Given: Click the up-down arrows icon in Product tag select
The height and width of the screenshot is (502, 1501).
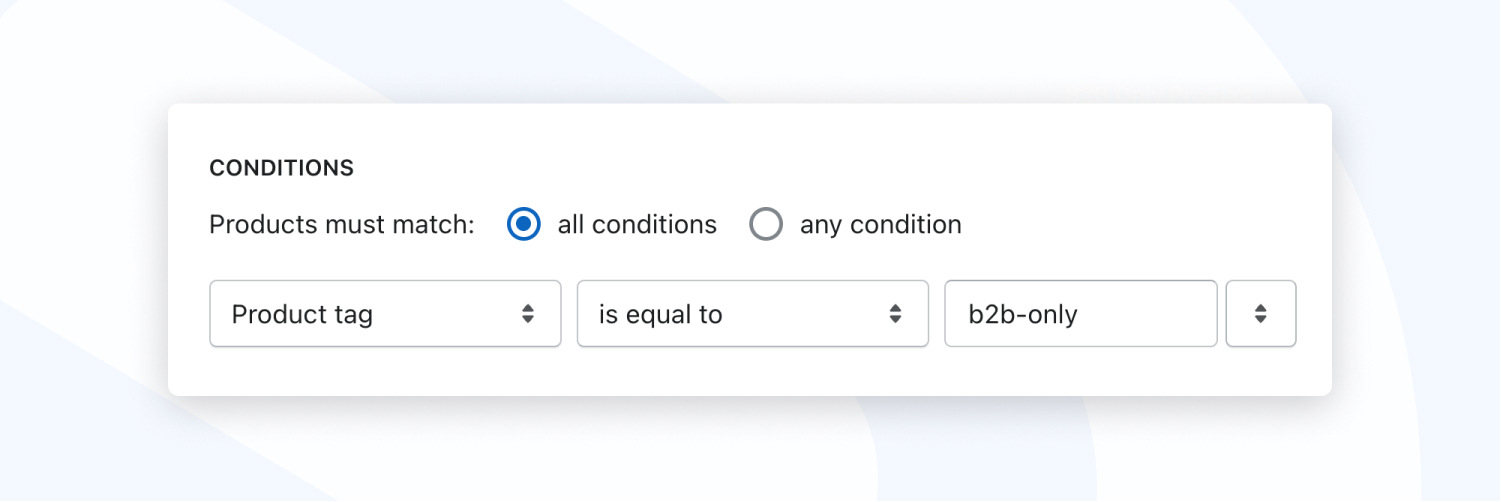Looking at the screenshot, I should pyautogui.click(x=528, y=314).
